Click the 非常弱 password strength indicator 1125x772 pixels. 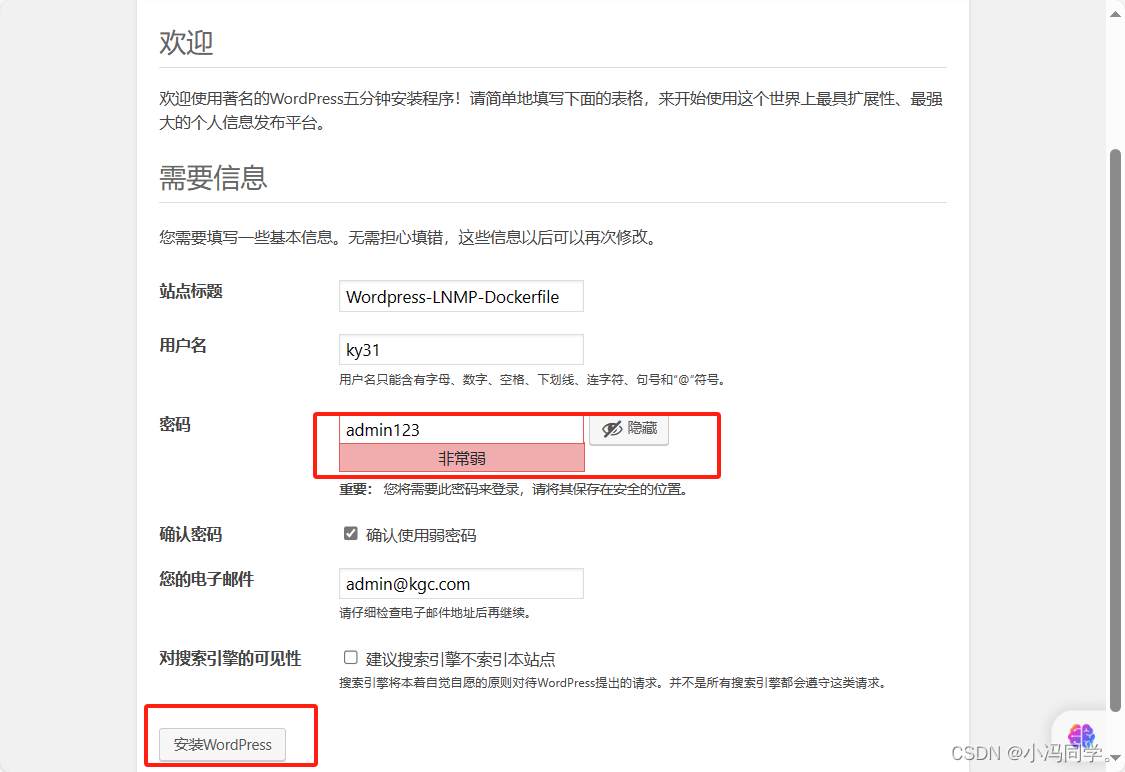click(x=461, y=458)
